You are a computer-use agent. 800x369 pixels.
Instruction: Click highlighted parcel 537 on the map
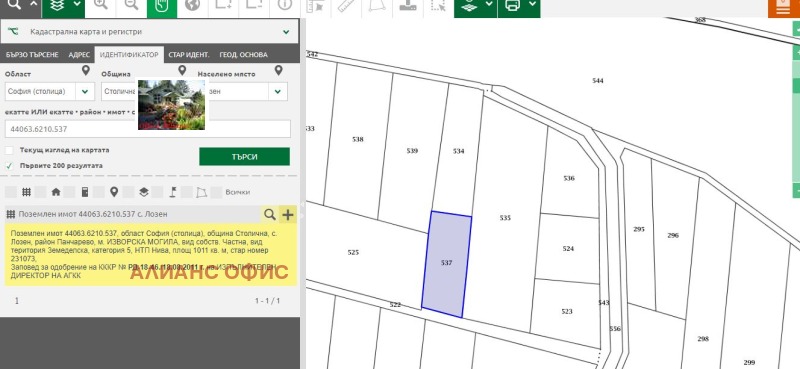(x=446, y=263)
